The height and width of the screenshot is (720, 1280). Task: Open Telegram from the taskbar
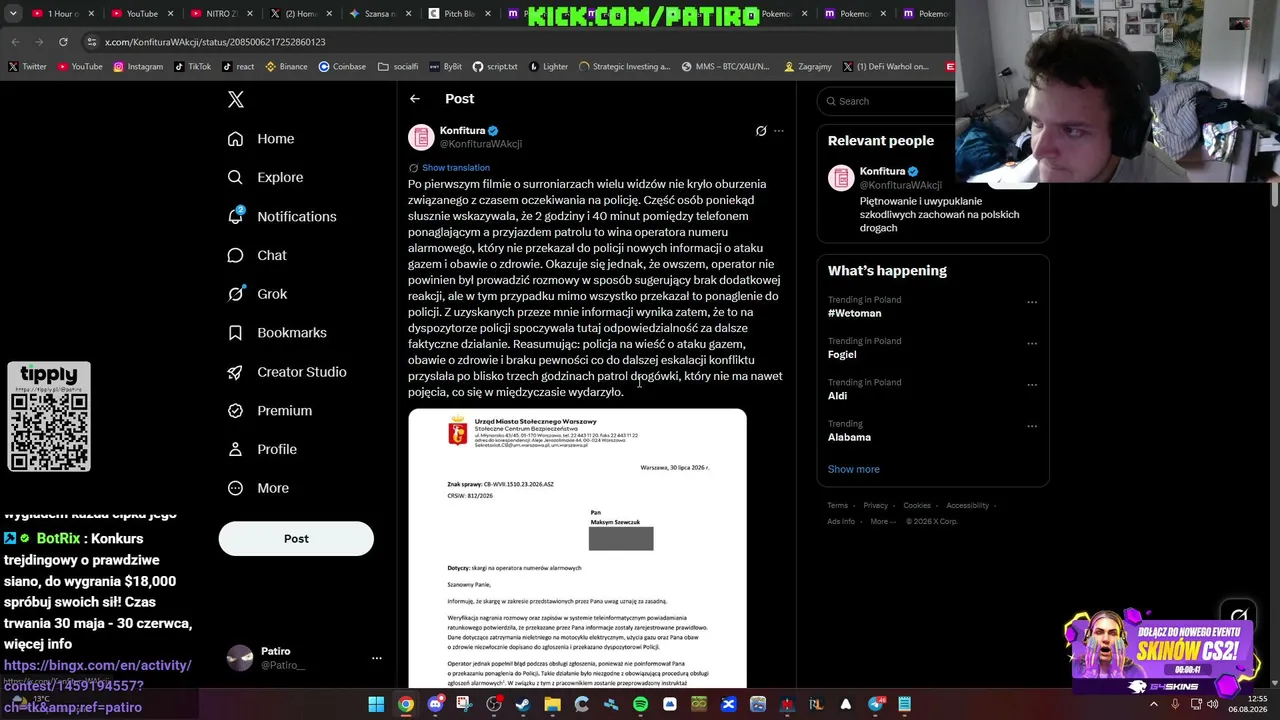(875, 704)
